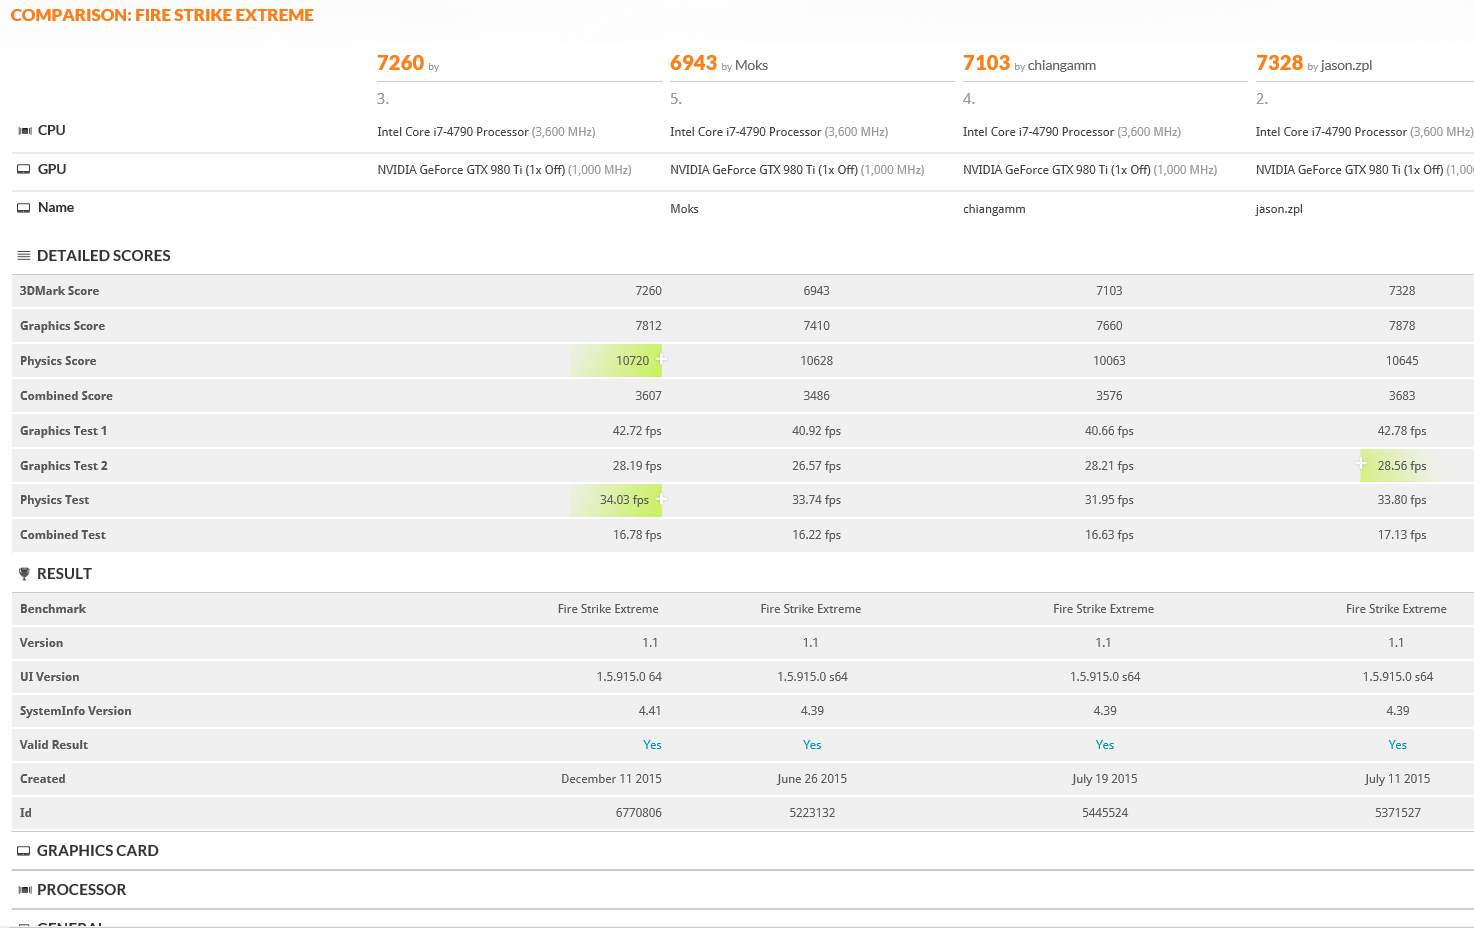Click the list icon beside Detailed Scores
Image resolution: width=1474 pixels, height=928 pixels.
pos(24,256)
